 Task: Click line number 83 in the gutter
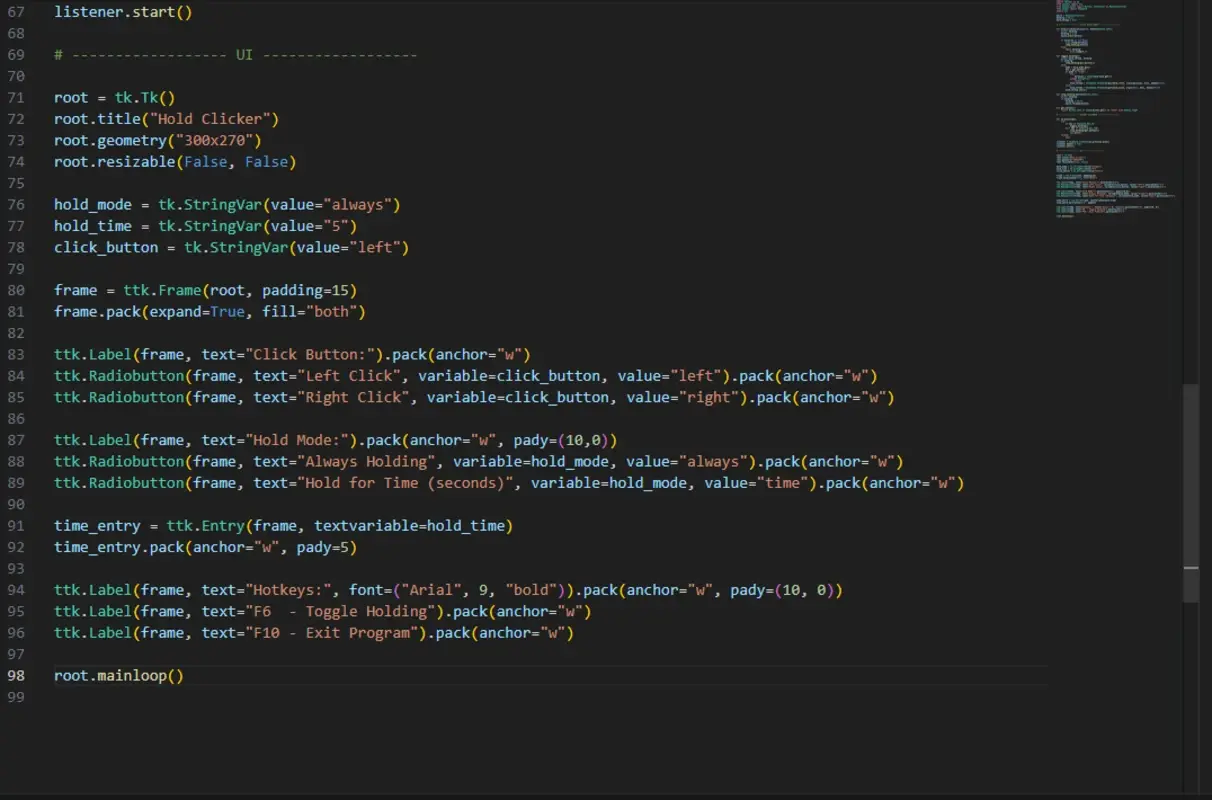tap(17, 354)
